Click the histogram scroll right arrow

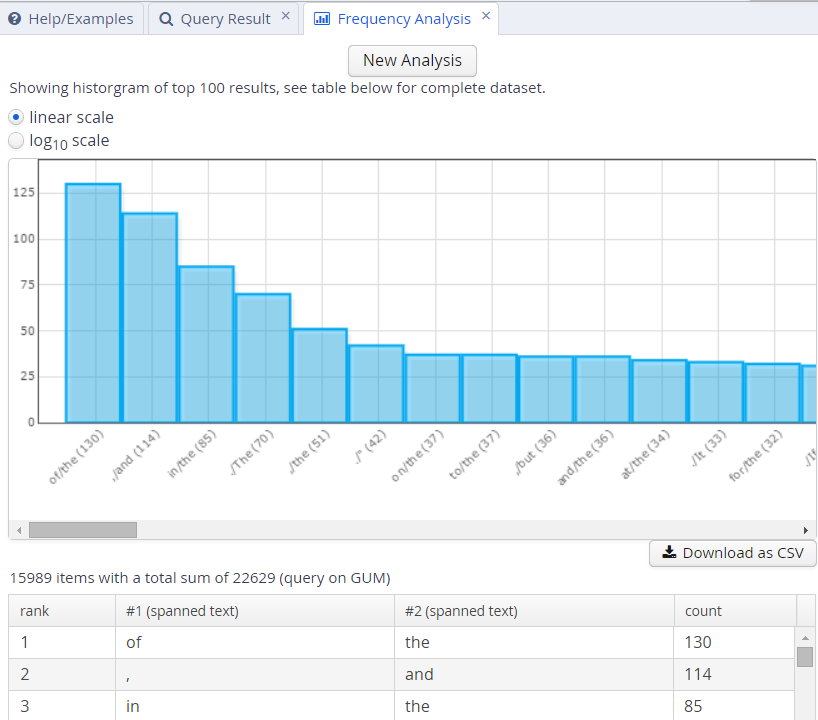click(x=806, y=530)
